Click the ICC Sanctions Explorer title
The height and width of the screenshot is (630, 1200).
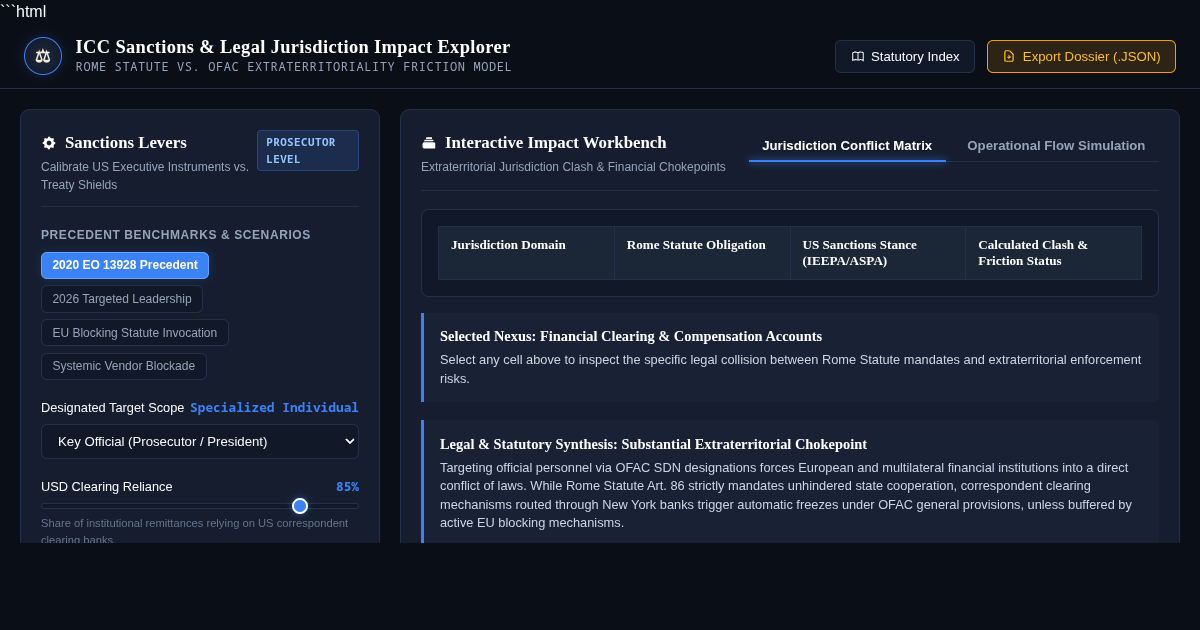point(293,47)
